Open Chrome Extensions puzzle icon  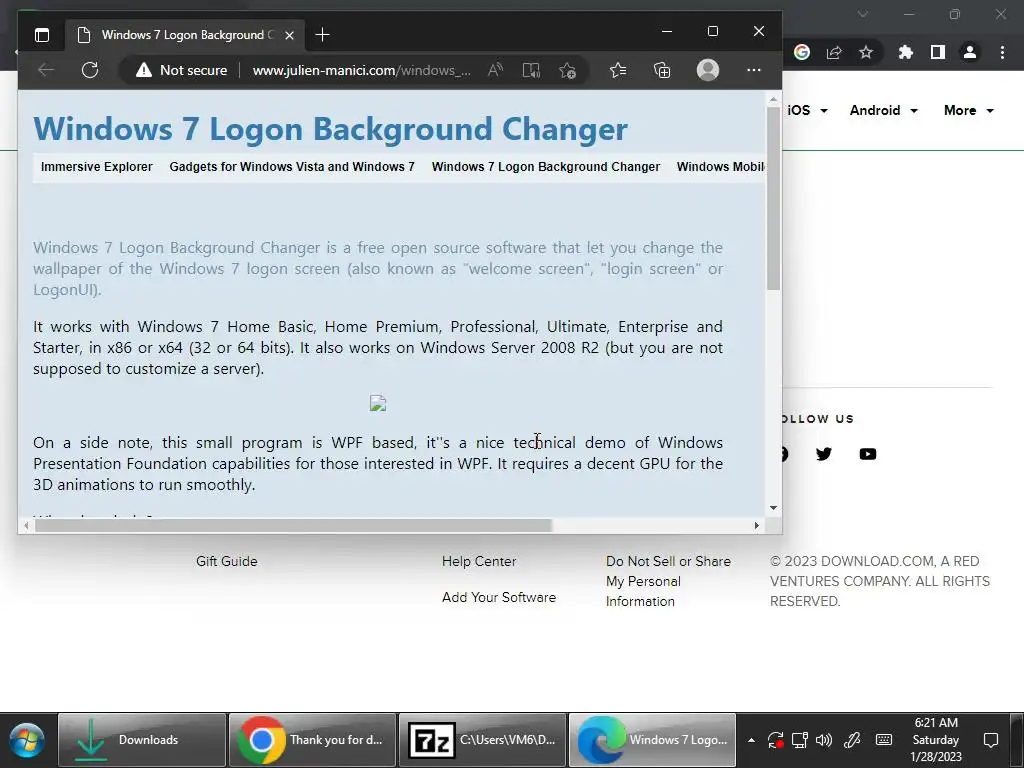906,52
